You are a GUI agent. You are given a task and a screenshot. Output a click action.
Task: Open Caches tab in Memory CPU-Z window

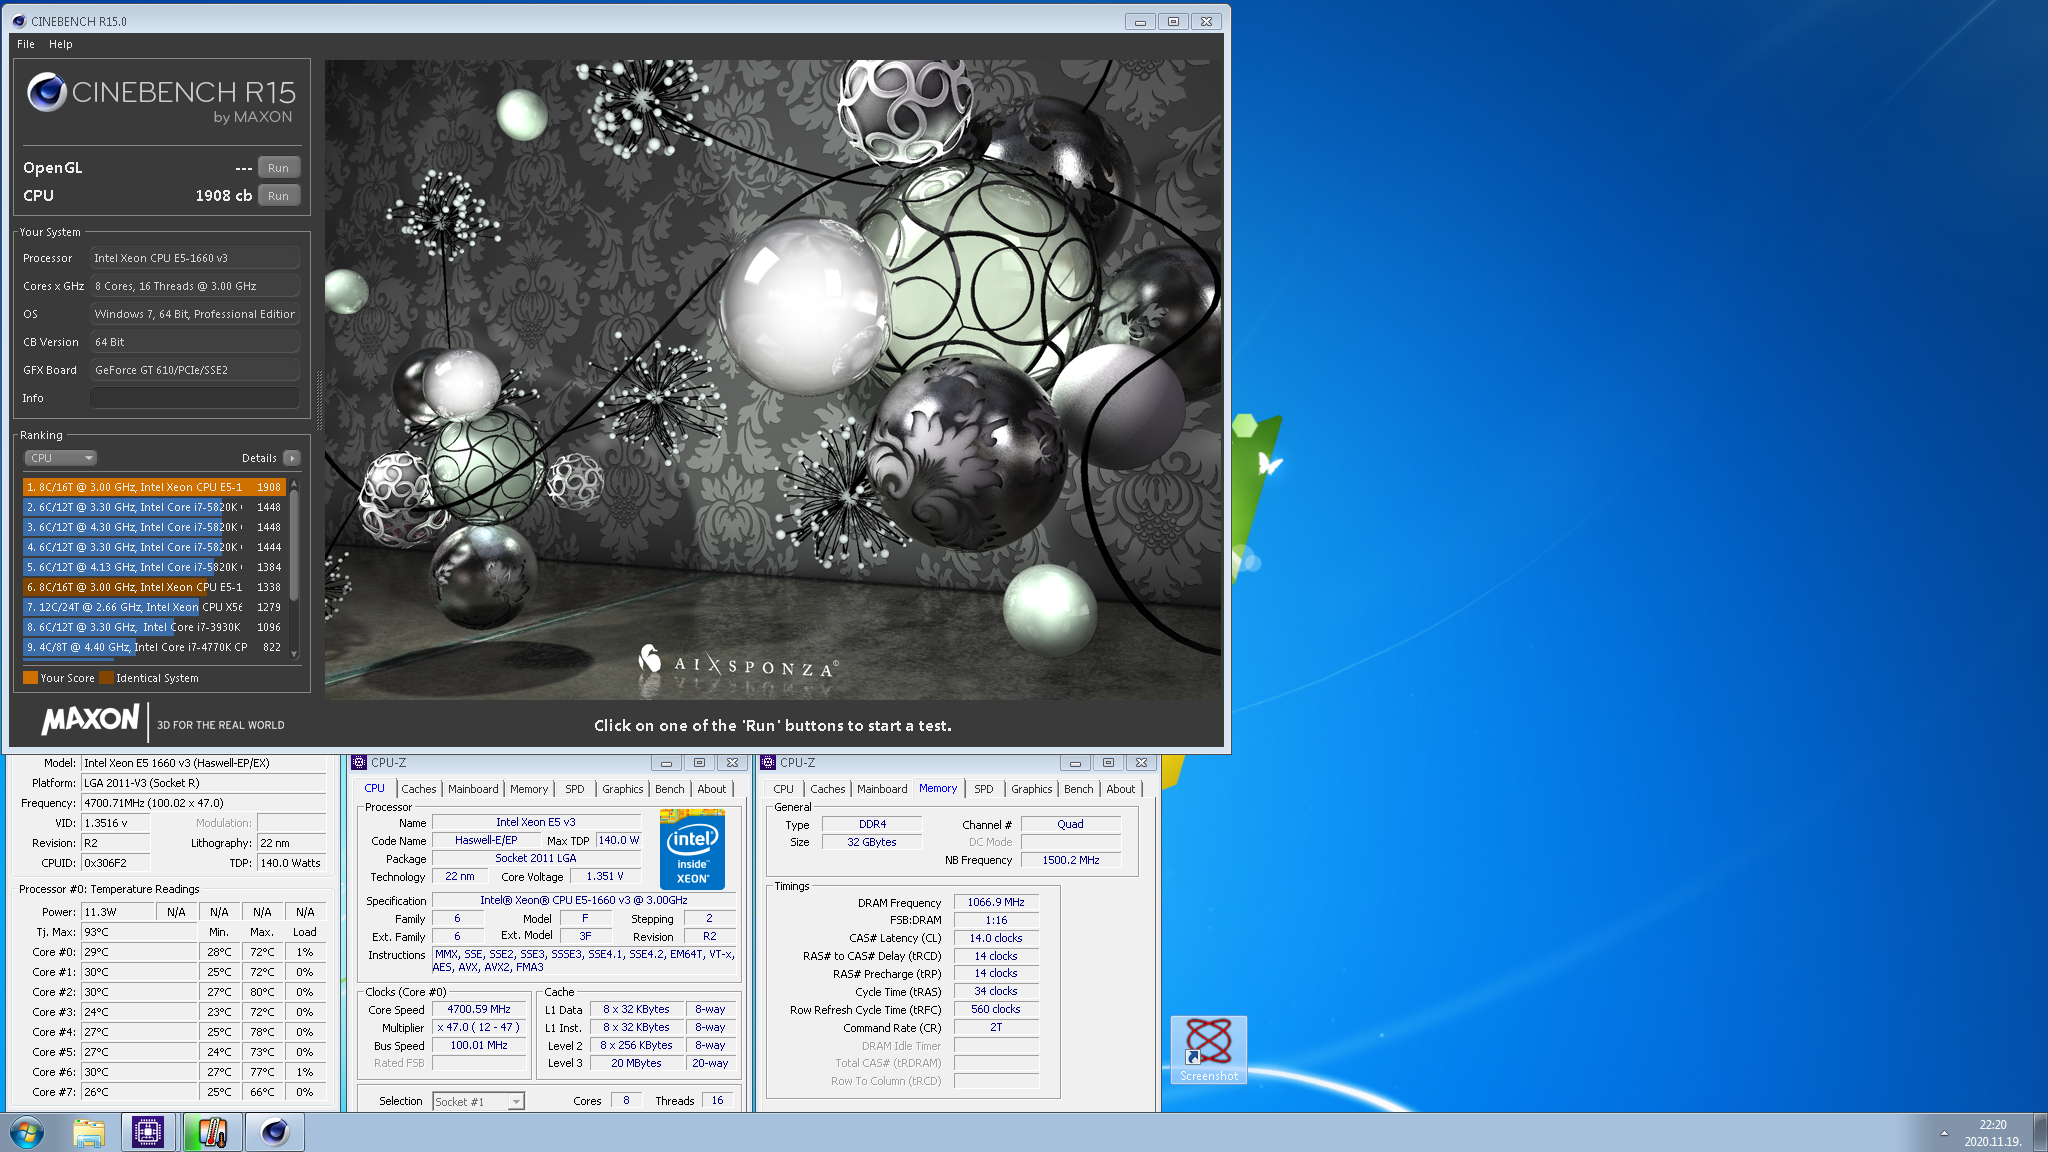827,789
